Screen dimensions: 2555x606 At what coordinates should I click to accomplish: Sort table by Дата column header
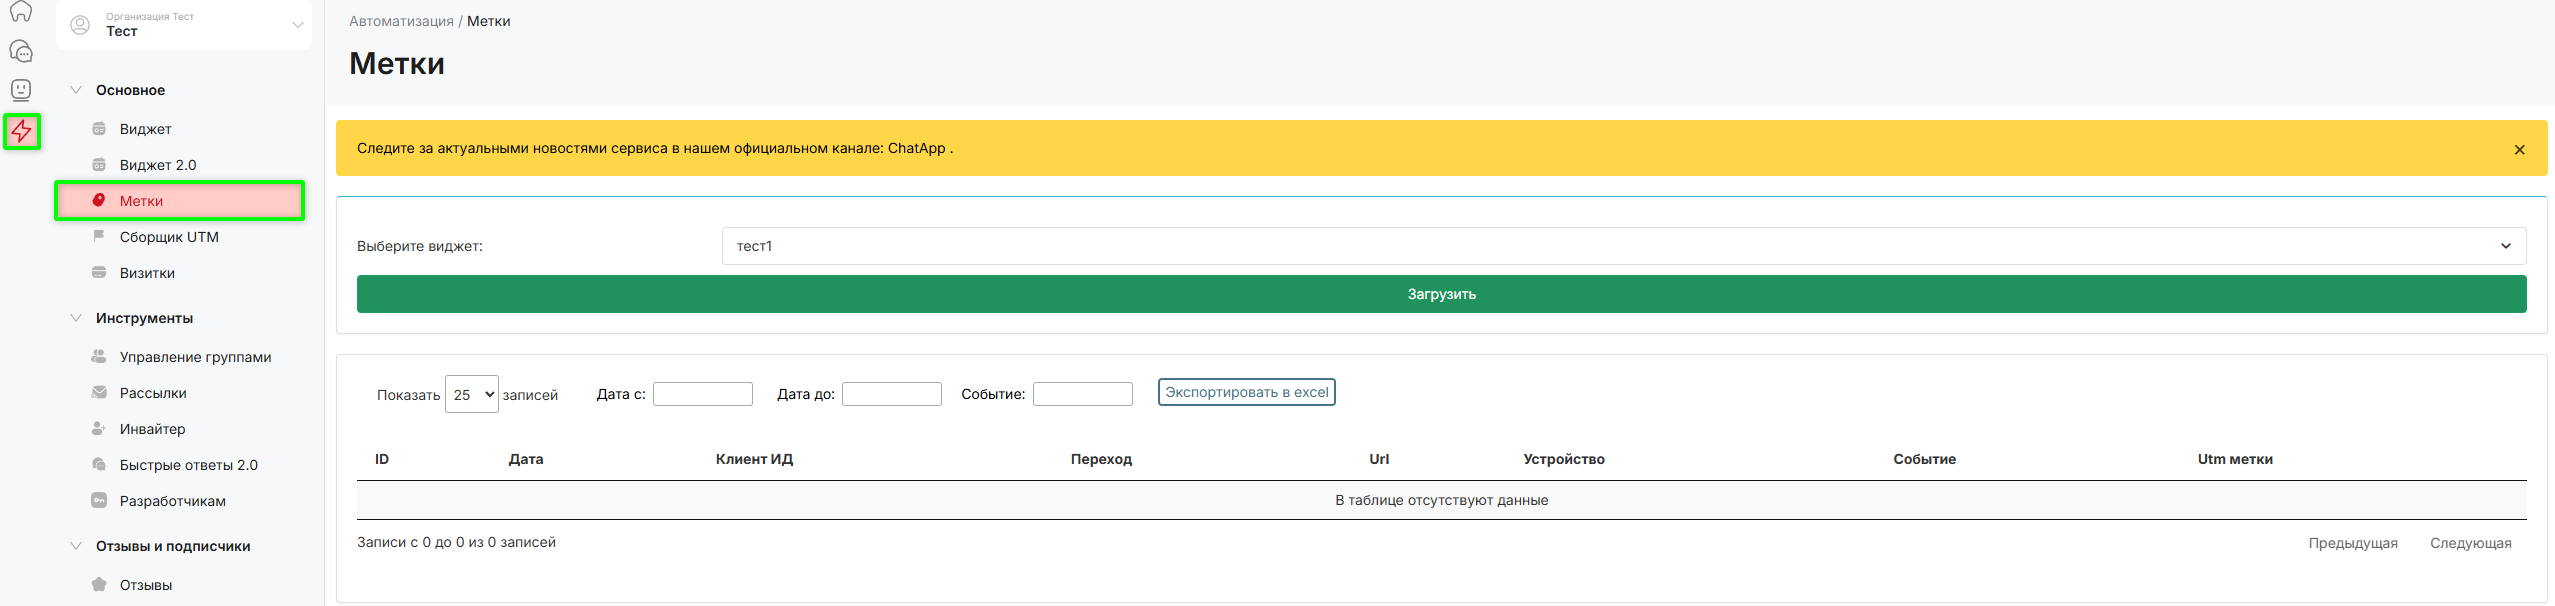(526, 459)
